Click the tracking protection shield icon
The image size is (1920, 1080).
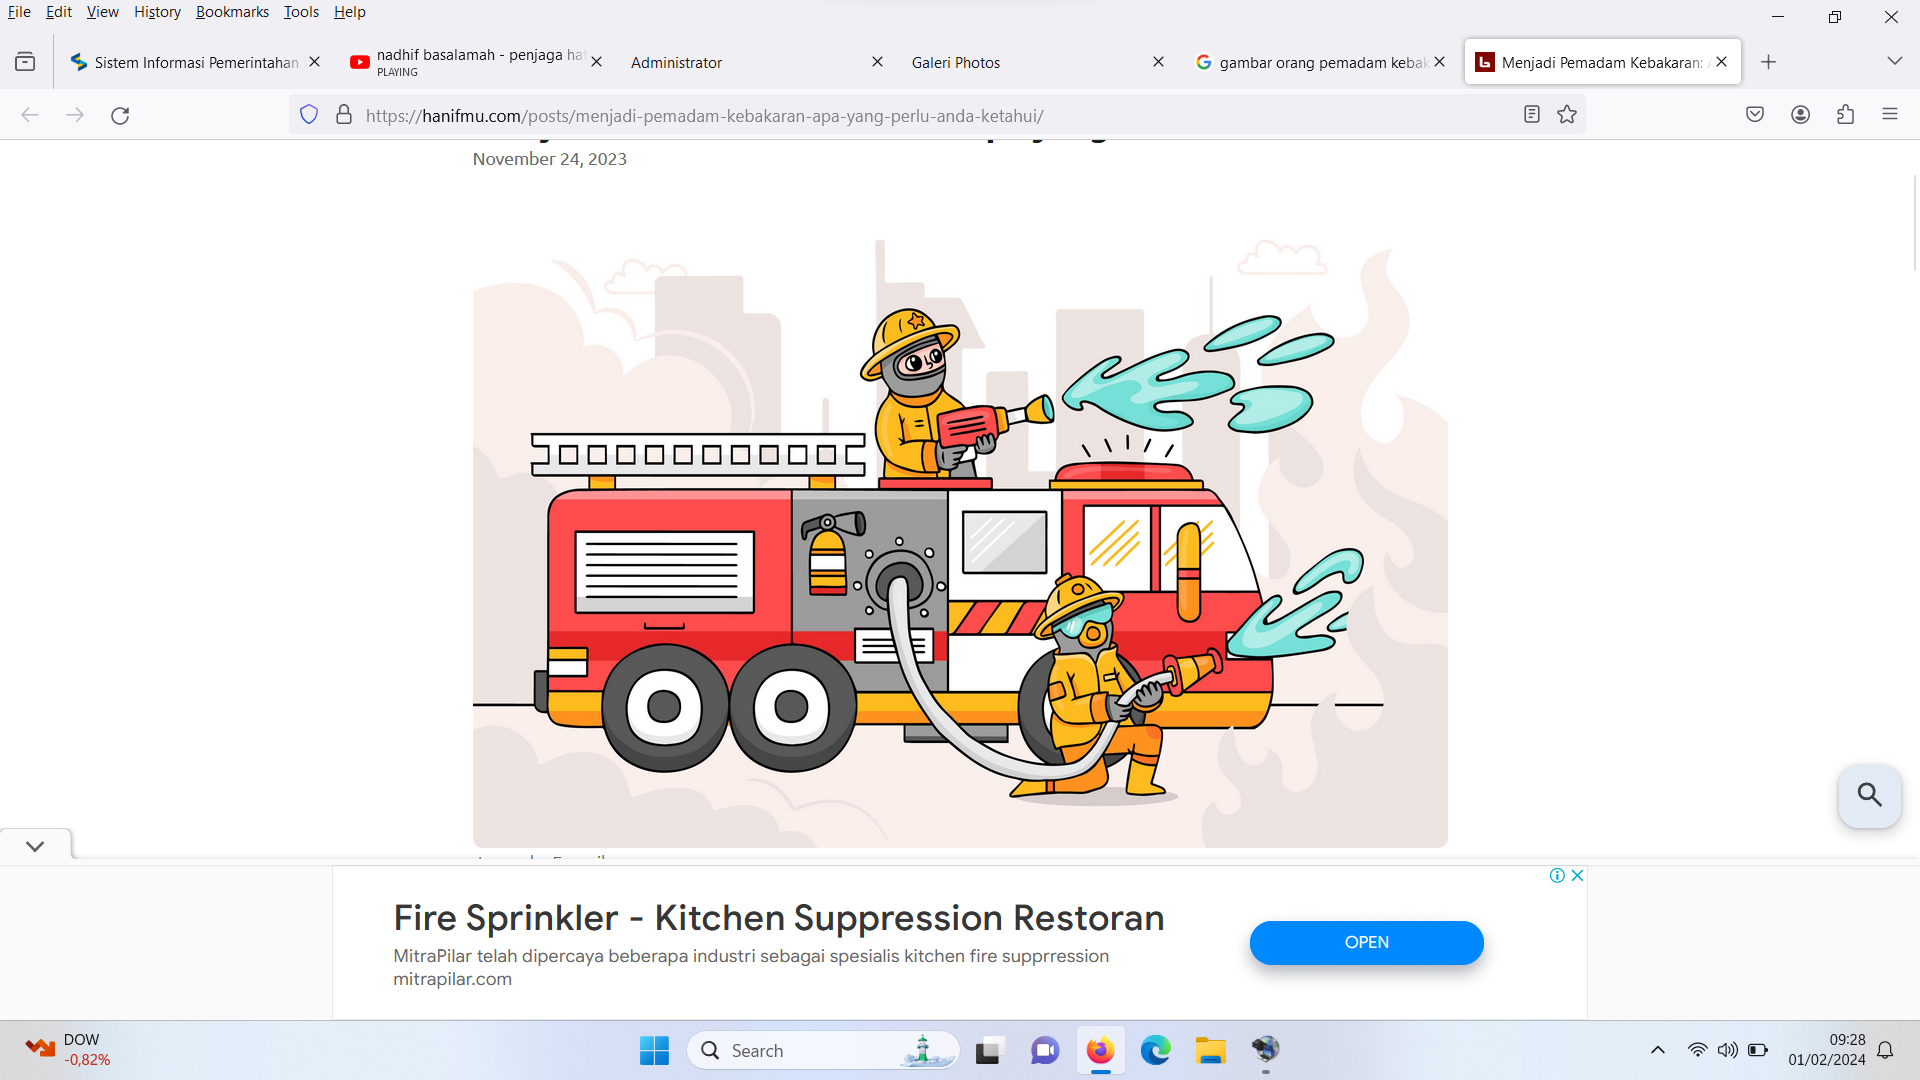(309, 115)
